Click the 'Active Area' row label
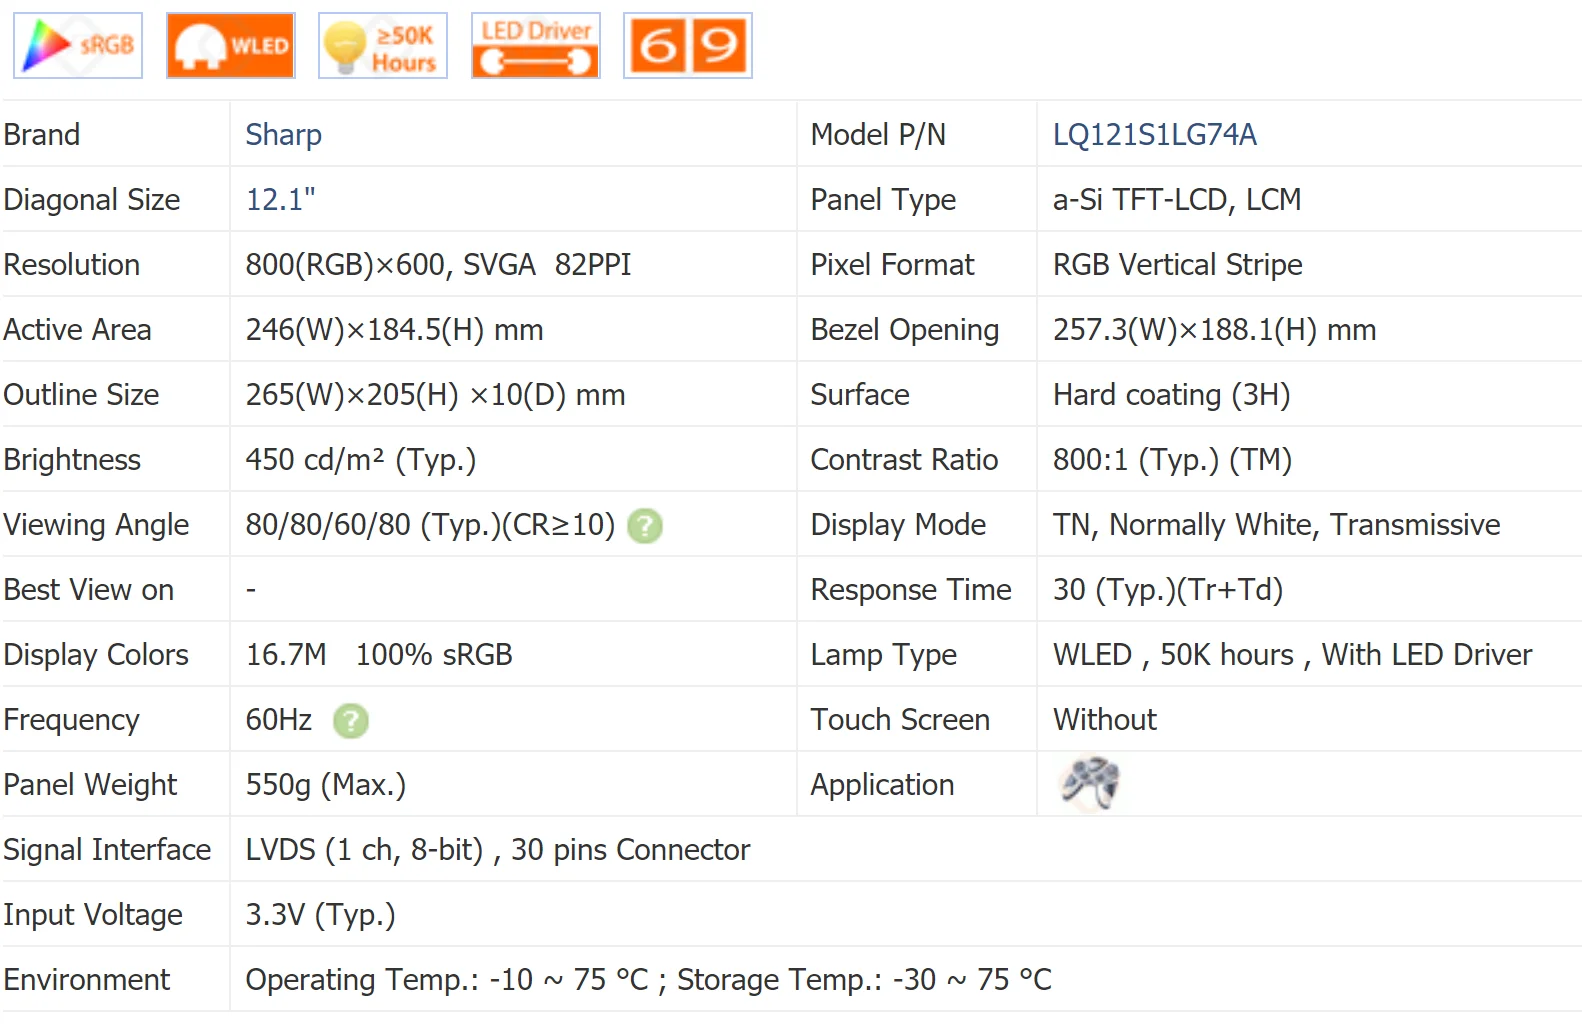Image resolution: width=1582 pixels, height=1026 pixels. (78, 330)
